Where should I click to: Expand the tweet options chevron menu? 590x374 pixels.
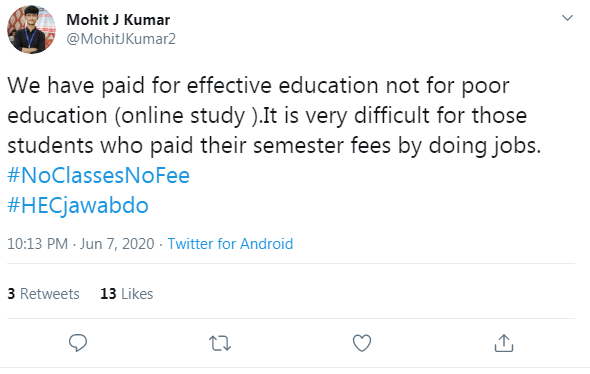click(567, 18)
